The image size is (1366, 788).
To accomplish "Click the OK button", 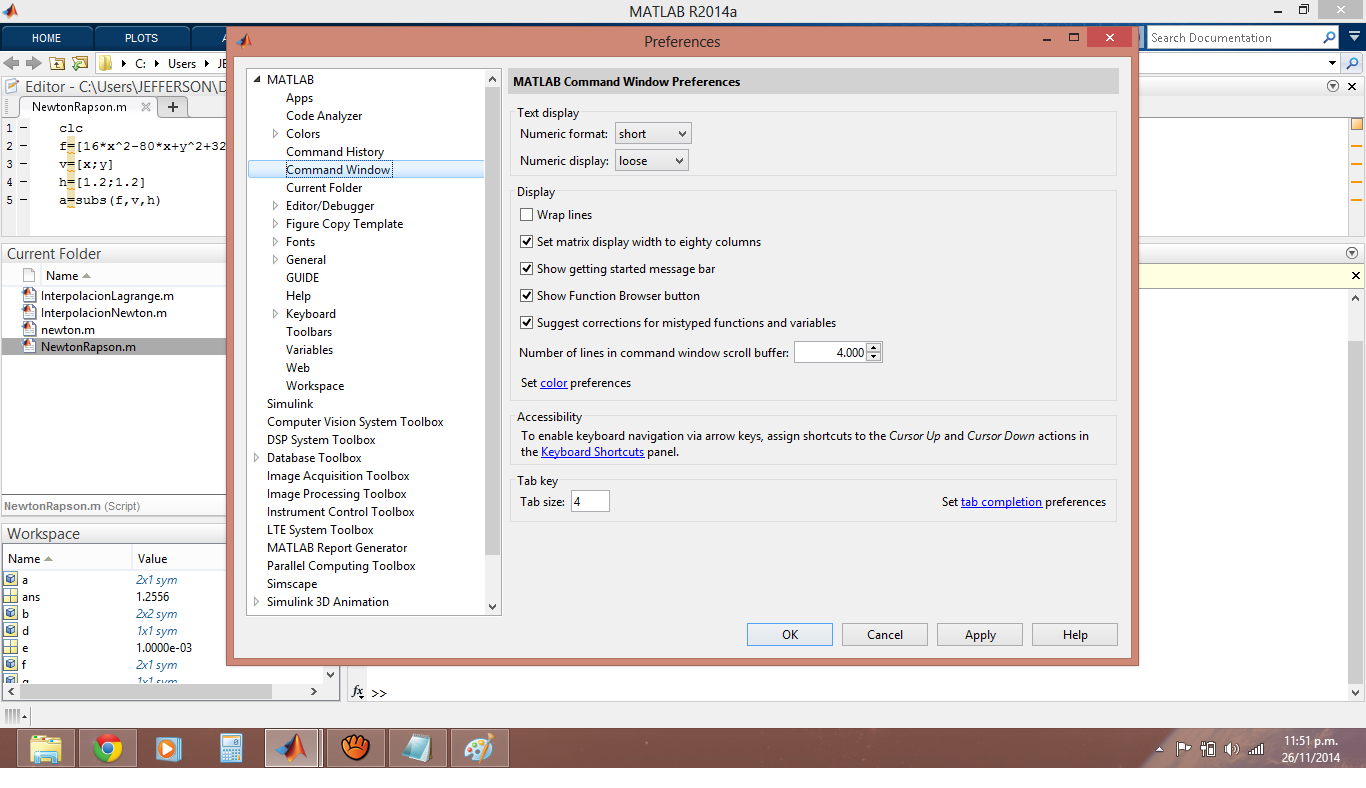I will 790,635.
